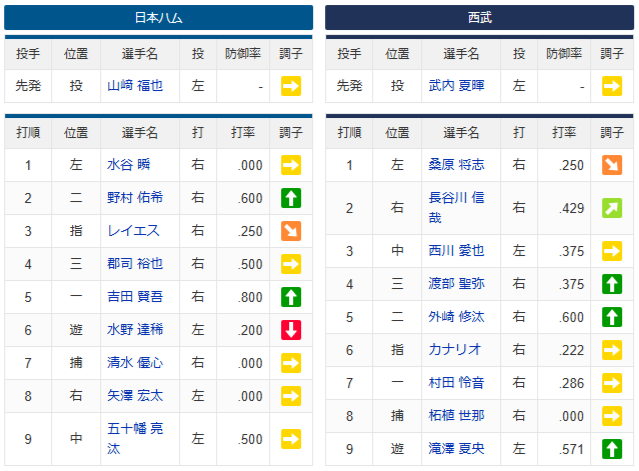Open player link レイエス

(133, 231)
